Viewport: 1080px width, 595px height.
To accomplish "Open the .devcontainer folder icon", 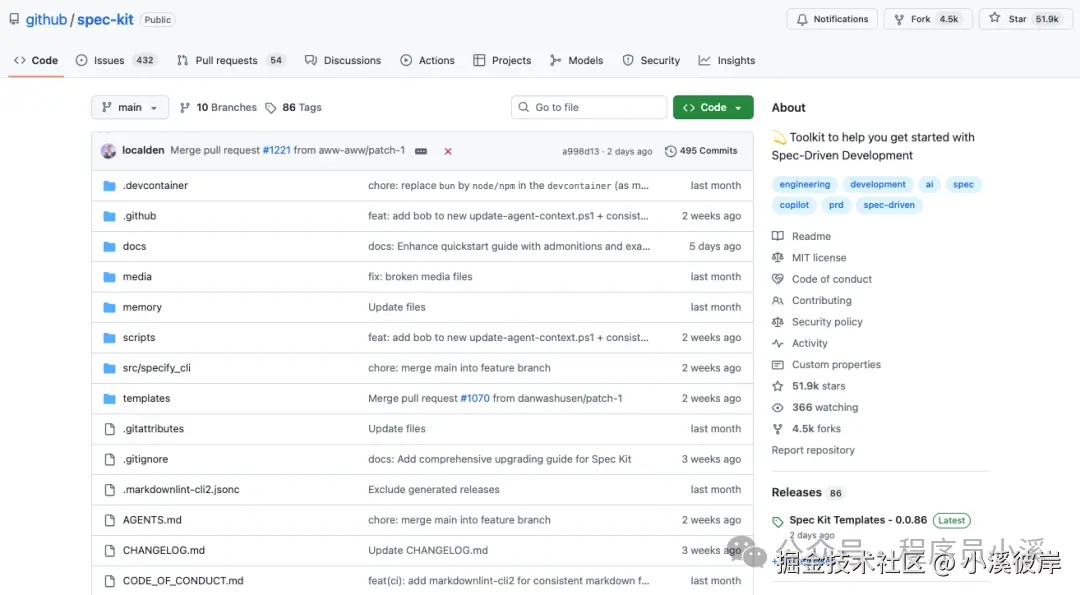I will tap(109, 186).
